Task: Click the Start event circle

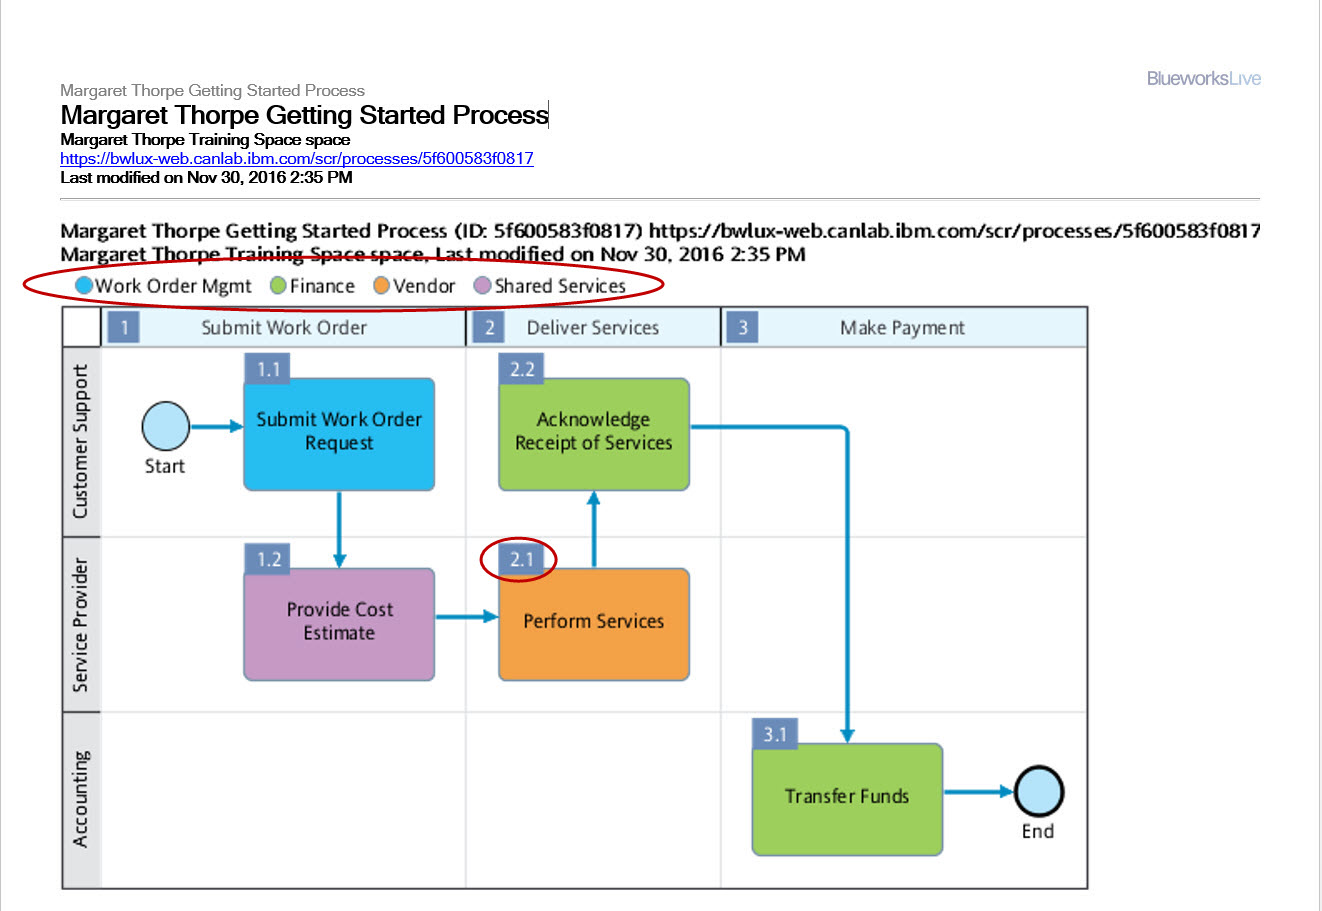Action: pyautogui.click(x=166, y=426)
